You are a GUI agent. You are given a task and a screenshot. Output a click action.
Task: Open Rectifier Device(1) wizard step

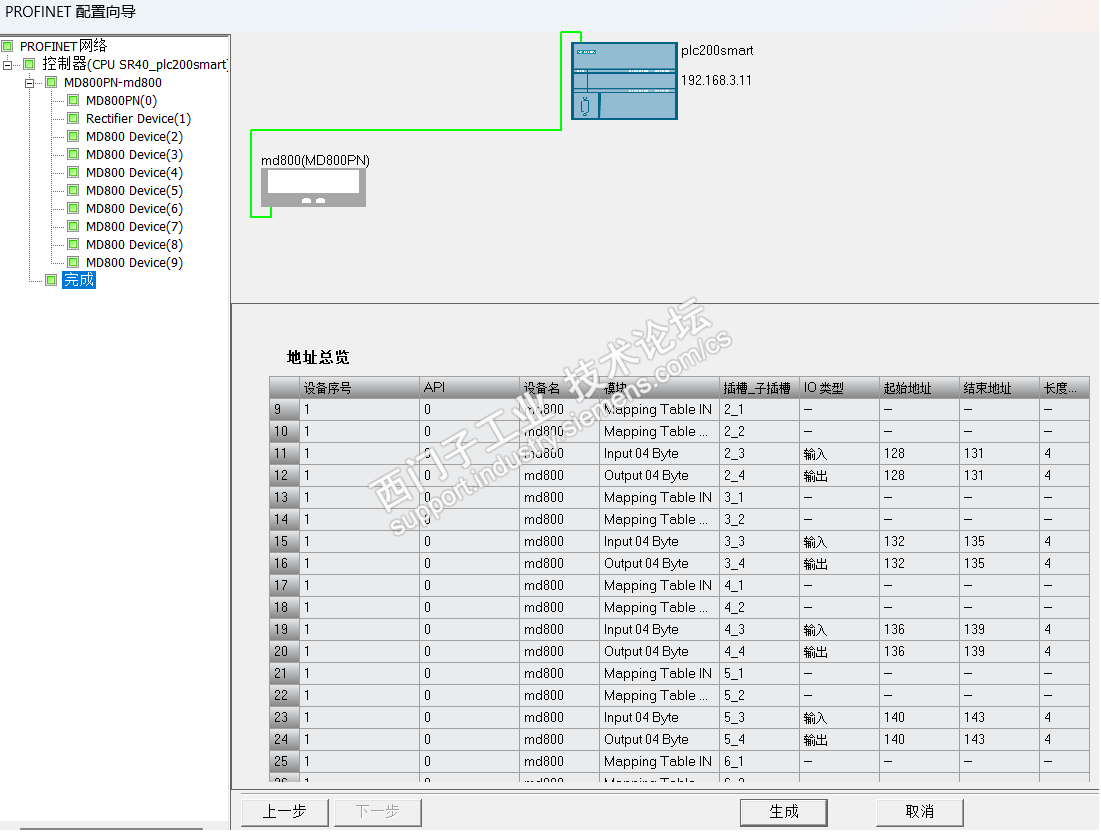[138, 119]
